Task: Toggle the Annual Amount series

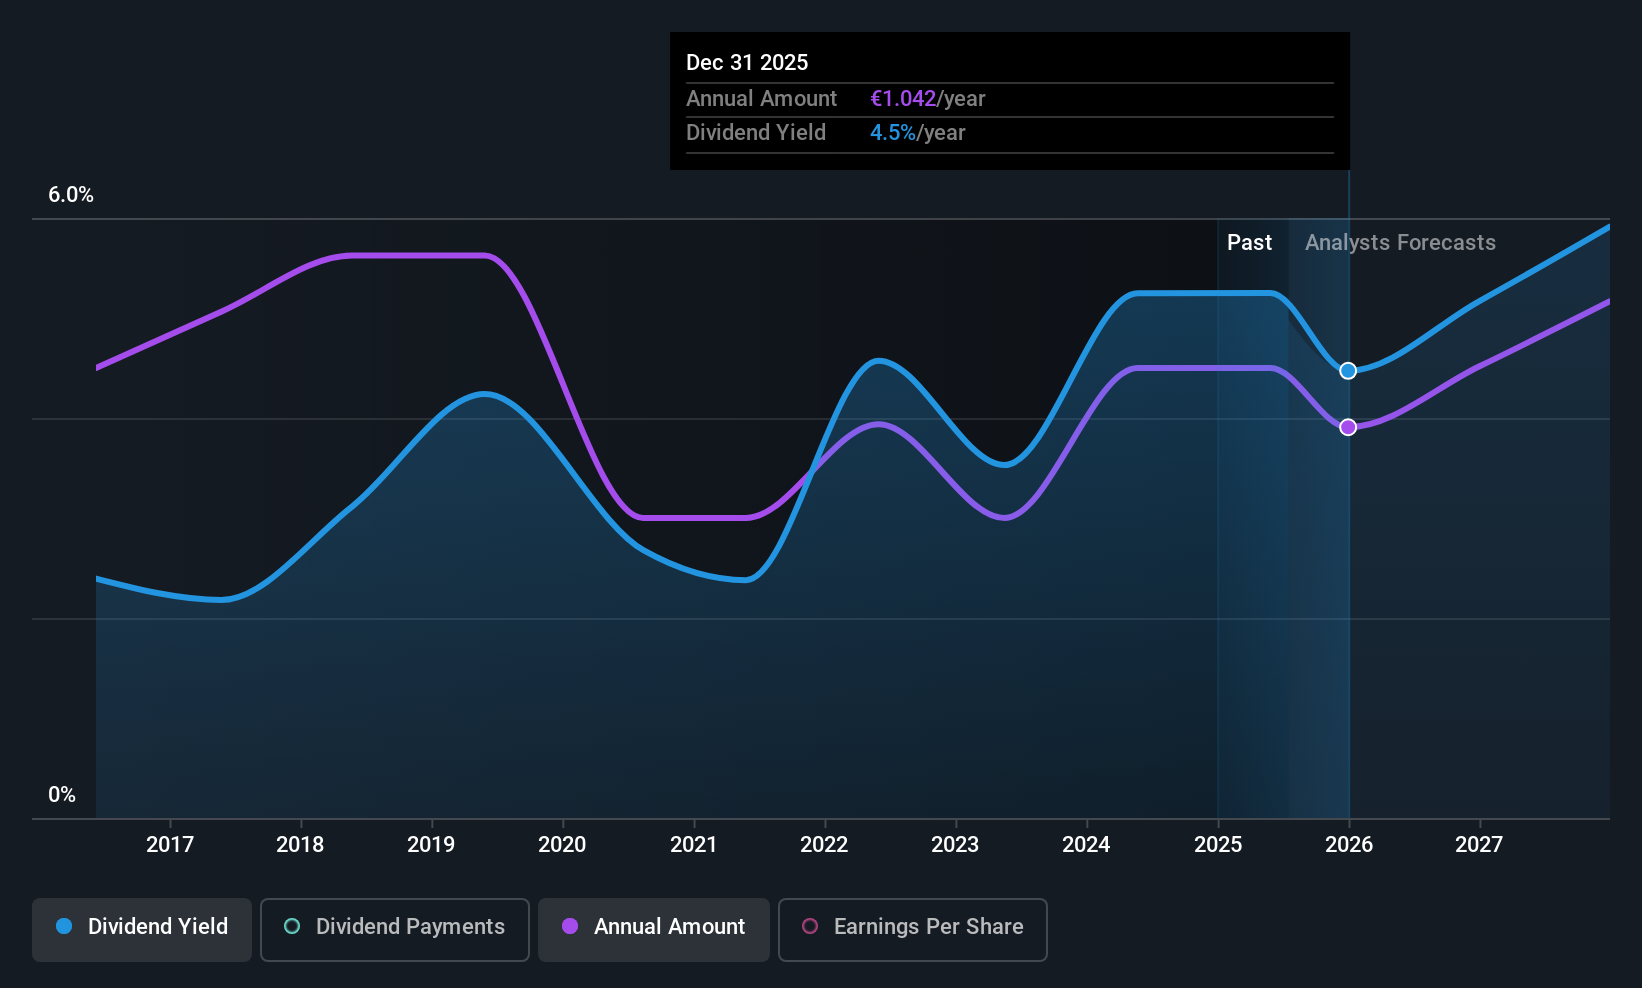Action: tap(654, 929)
